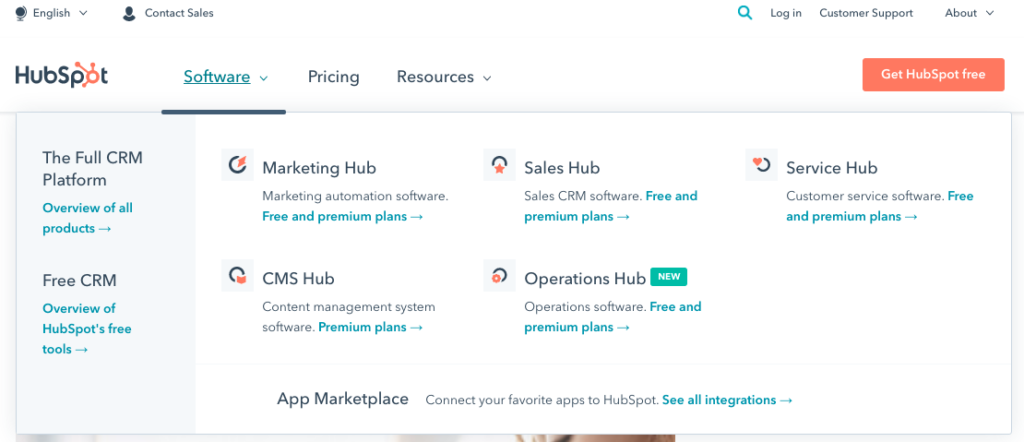This screenshot has width=1024, height=442.
Task: Open Customer Support page
Action: tap(866, 13)
